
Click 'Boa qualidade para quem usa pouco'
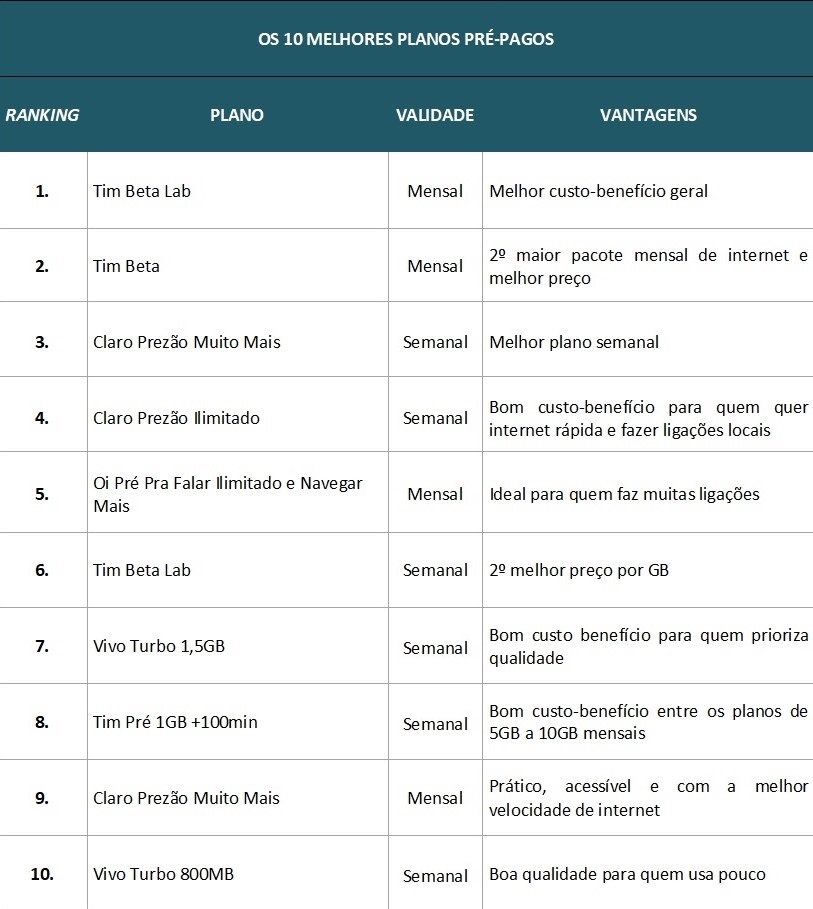627,874
